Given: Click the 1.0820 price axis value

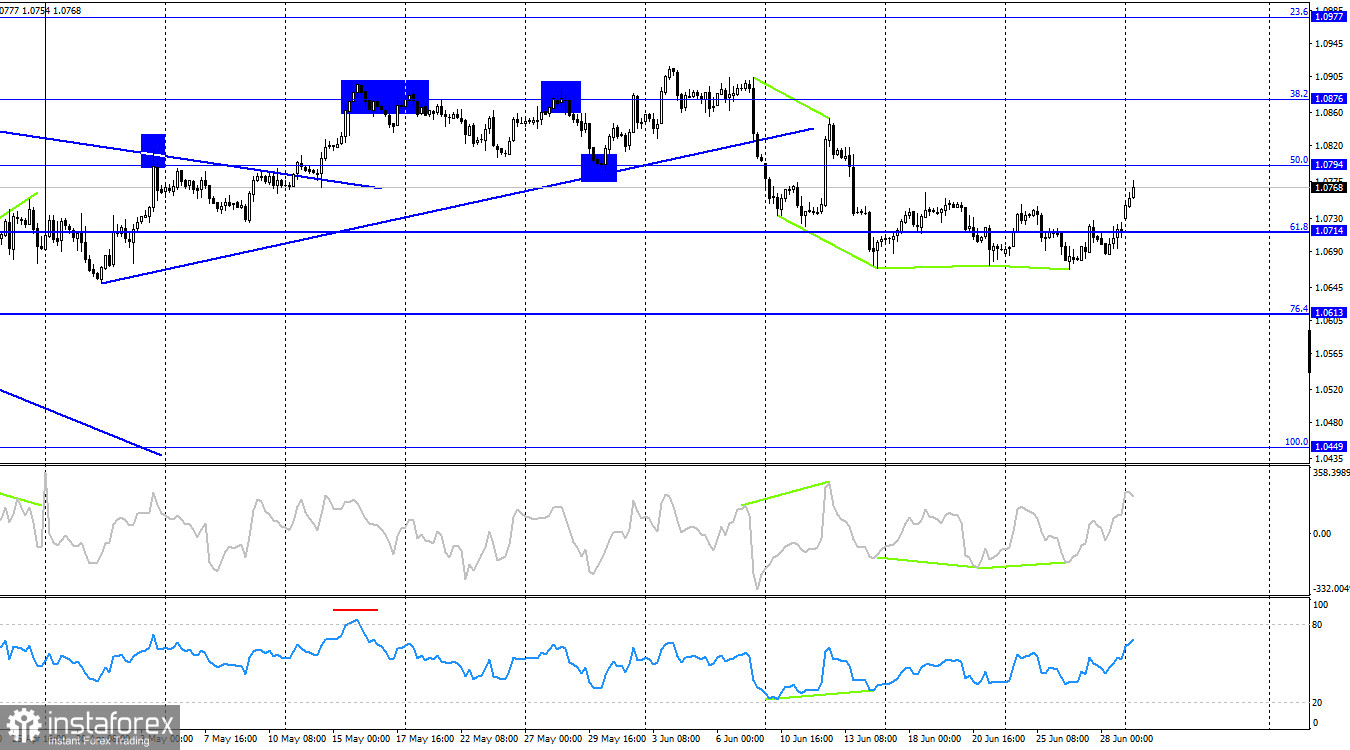Looking at the screenshot, I should 1329,145.
